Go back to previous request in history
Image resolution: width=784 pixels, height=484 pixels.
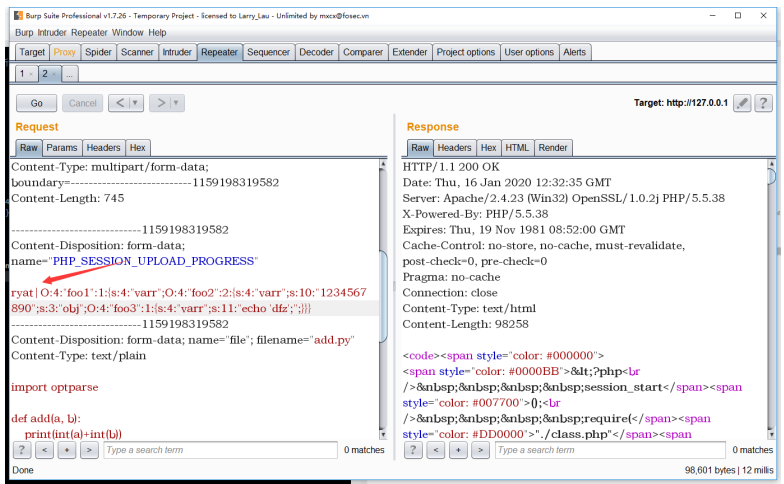click(120, 103)
